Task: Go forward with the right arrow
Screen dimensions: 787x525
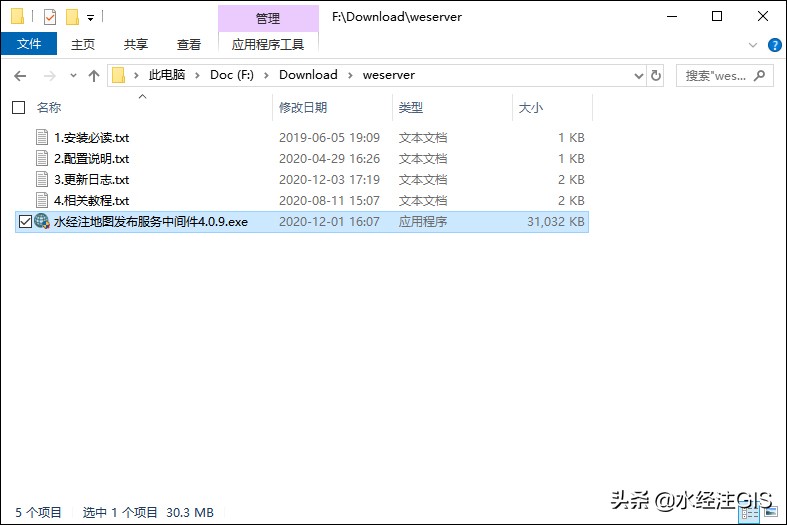Action: (x=50, y=76)
